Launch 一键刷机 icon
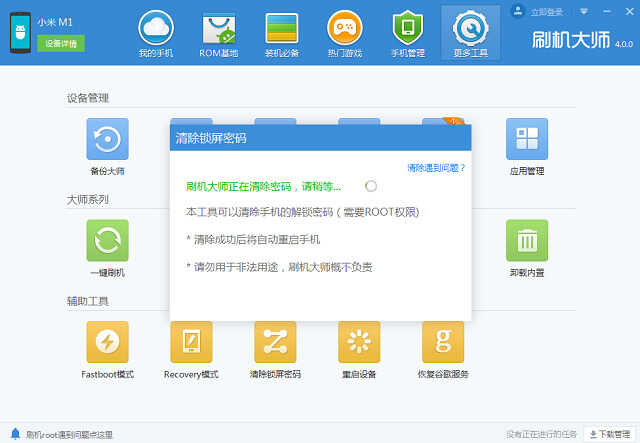This screenshot has height=443, width=640. pyautogui.click(x=107, y=240)
